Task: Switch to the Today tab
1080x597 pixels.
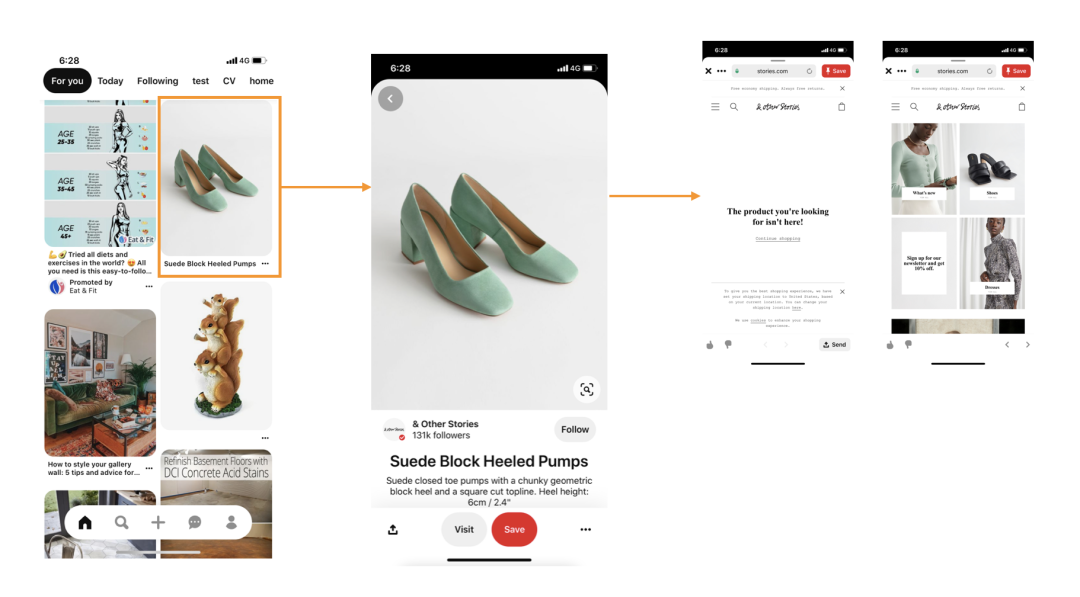Action: tap(110, 81)
